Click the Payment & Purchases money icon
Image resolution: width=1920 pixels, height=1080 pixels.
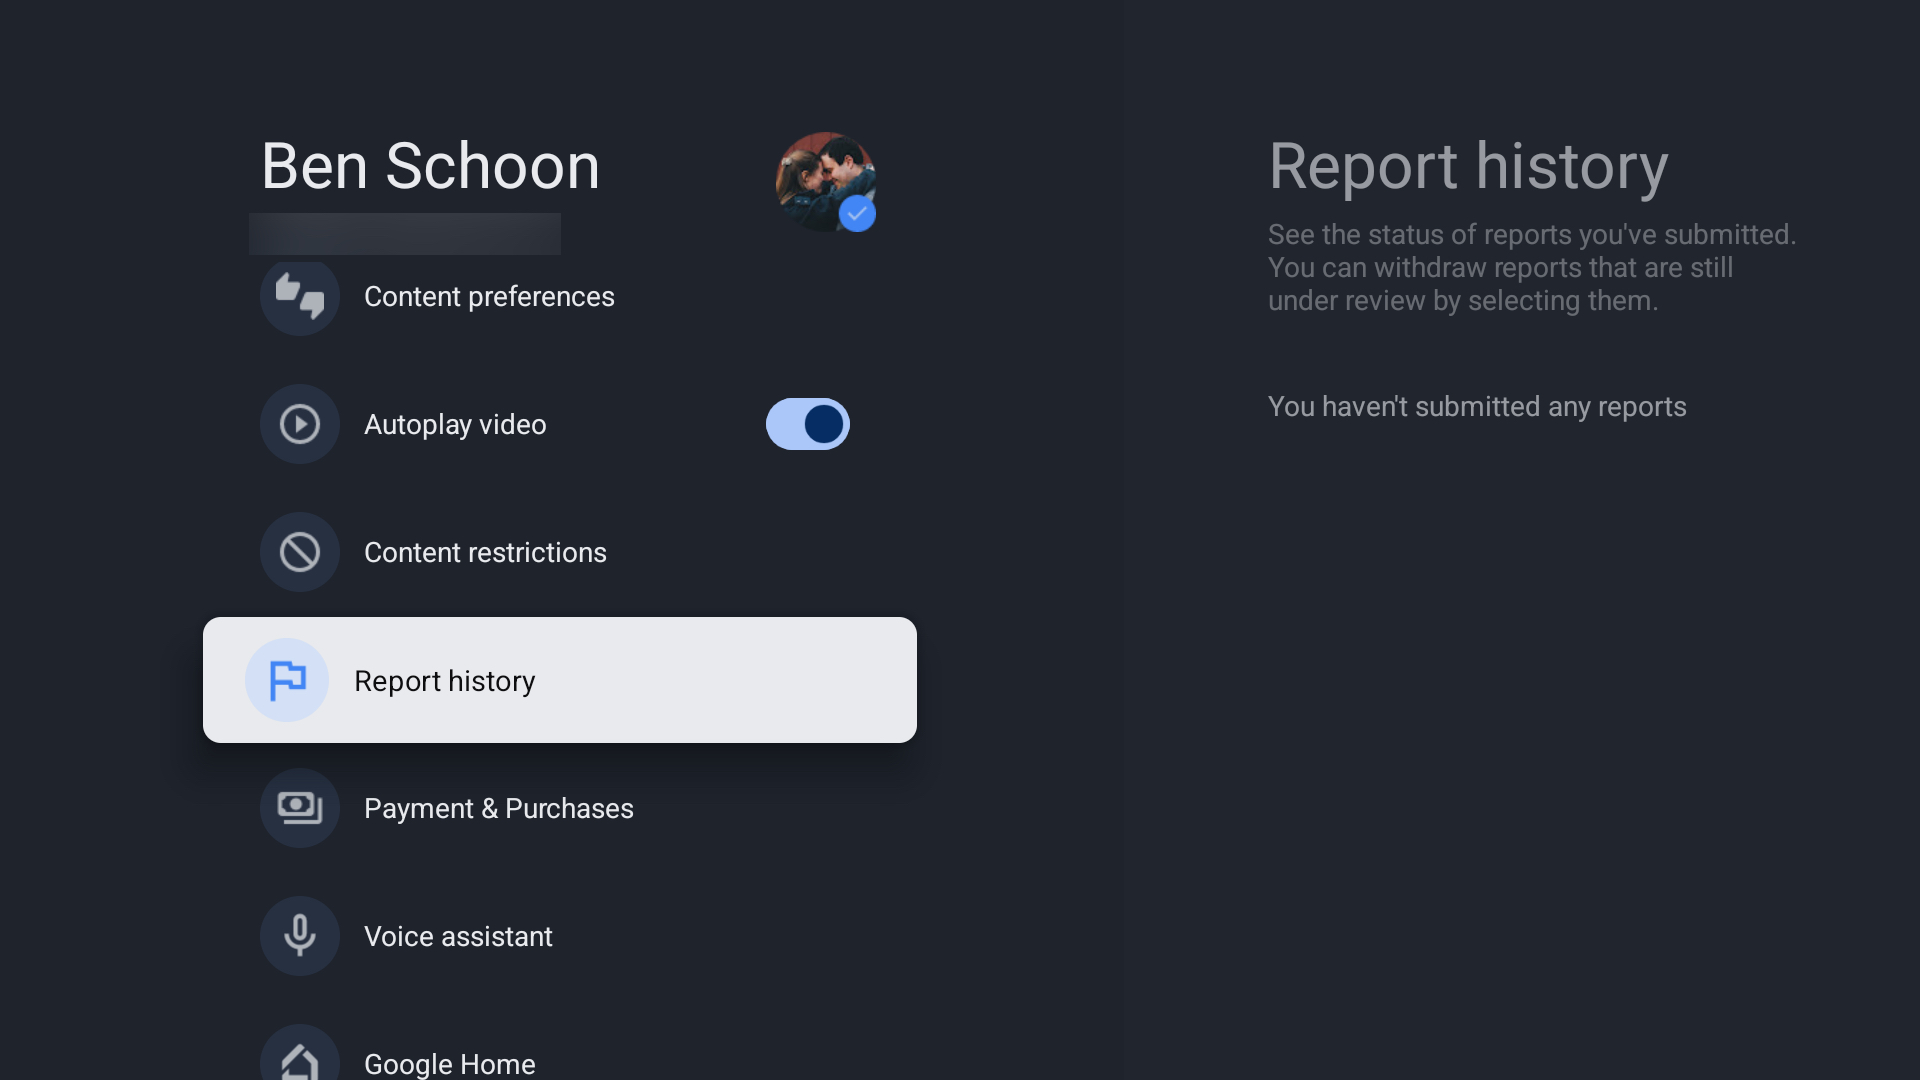300,808
